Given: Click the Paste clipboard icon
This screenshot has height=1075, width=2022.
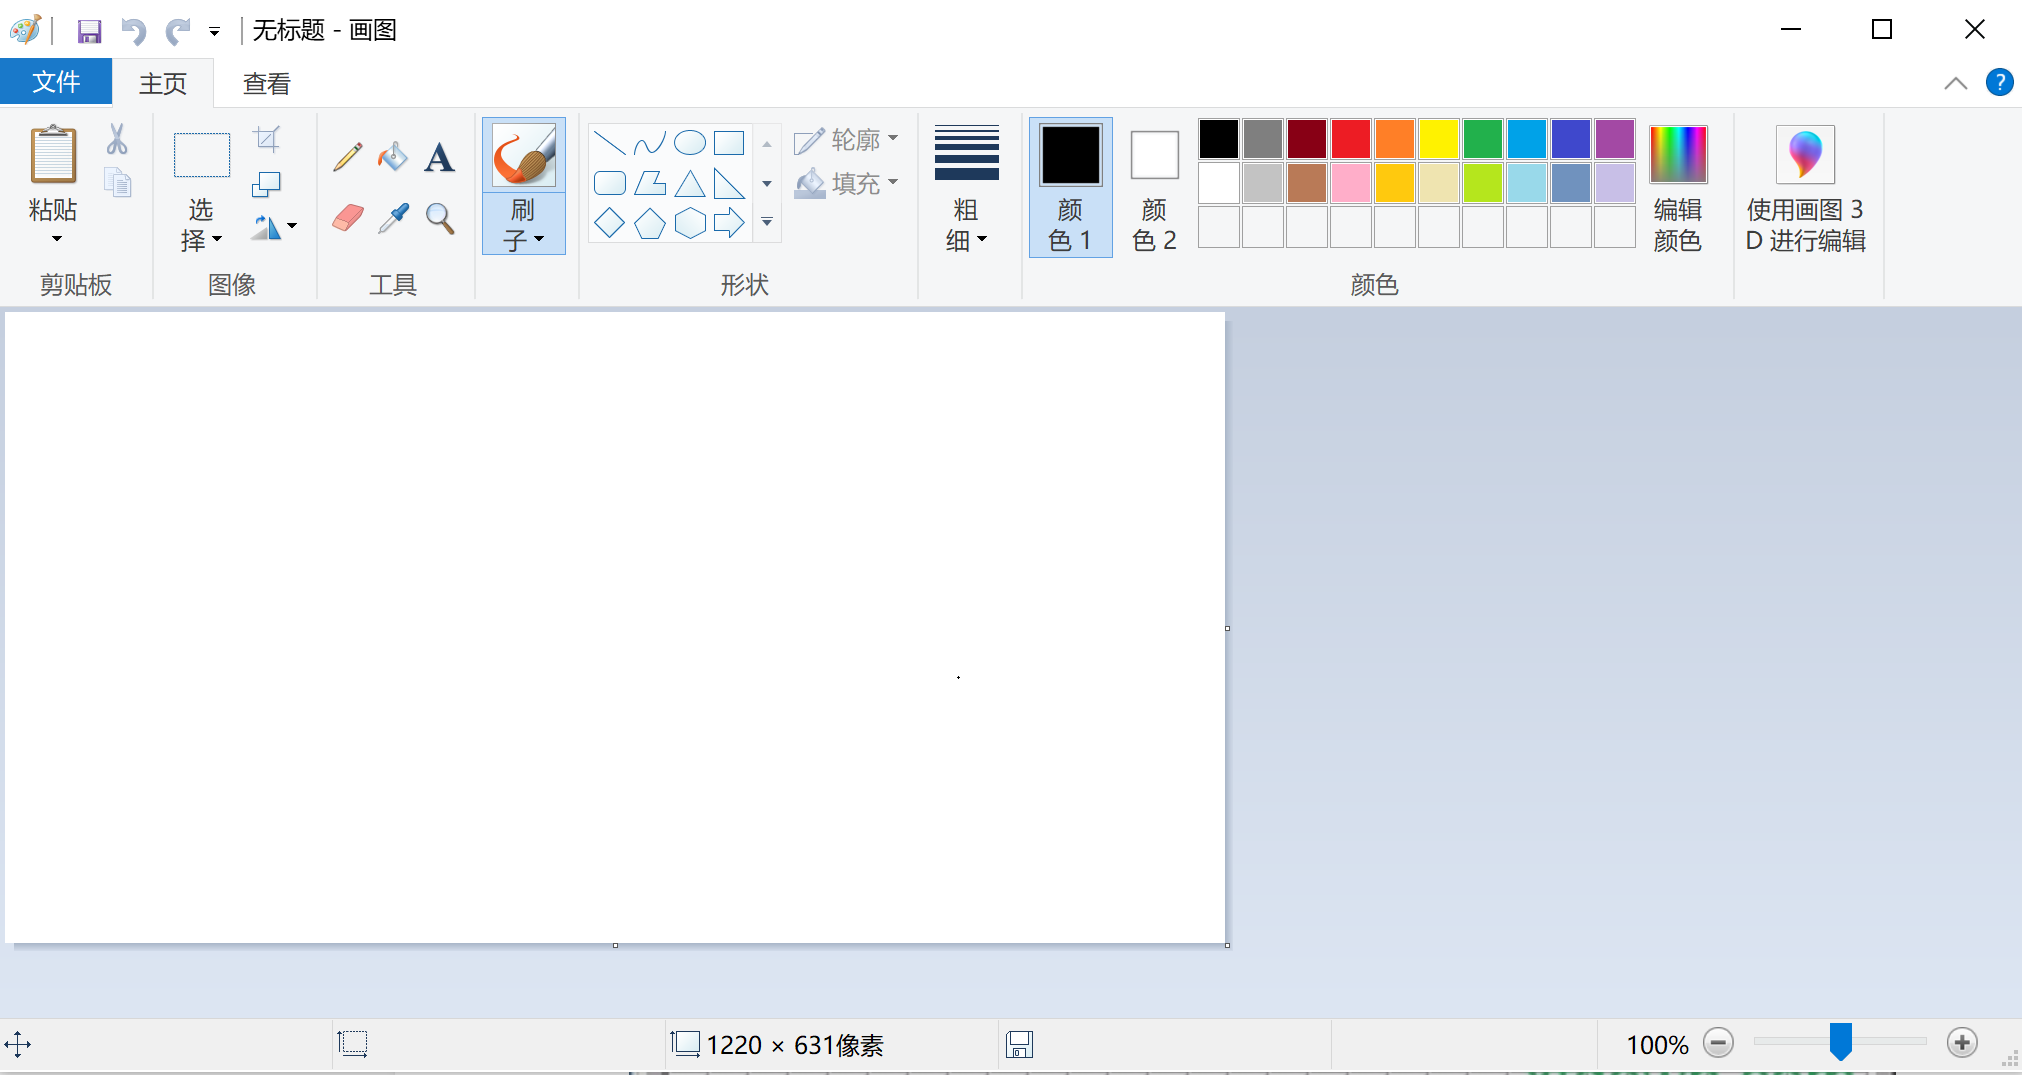Looking at the screenshot, I should tap(53, 155).
